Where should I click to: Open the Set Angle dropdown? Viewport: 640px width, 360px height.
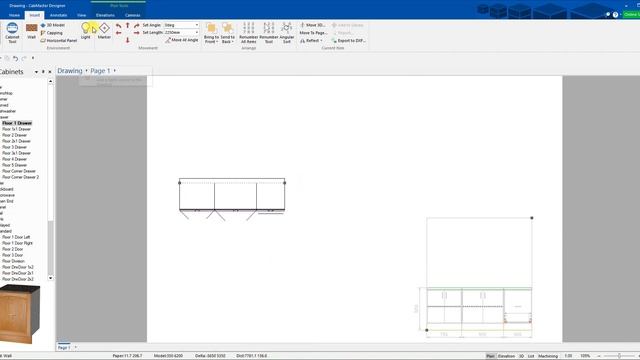point(197,25)
